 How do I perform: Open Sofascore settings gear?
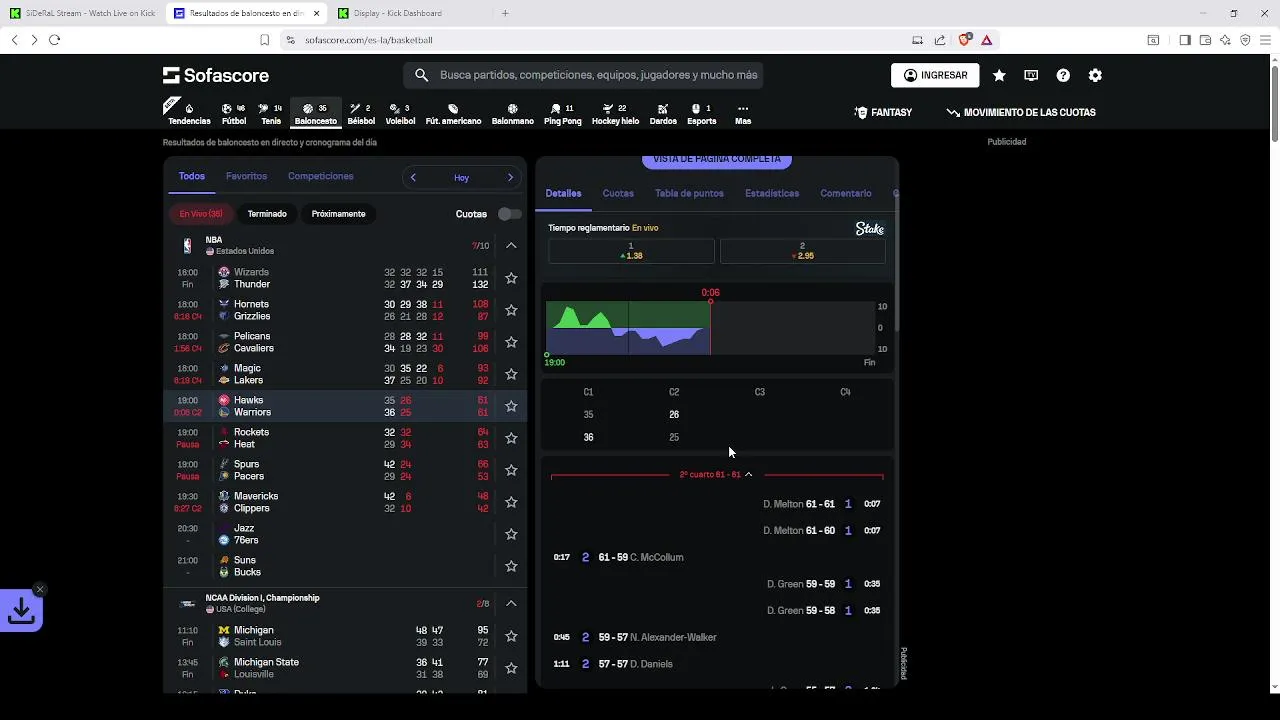(1095, 75)
